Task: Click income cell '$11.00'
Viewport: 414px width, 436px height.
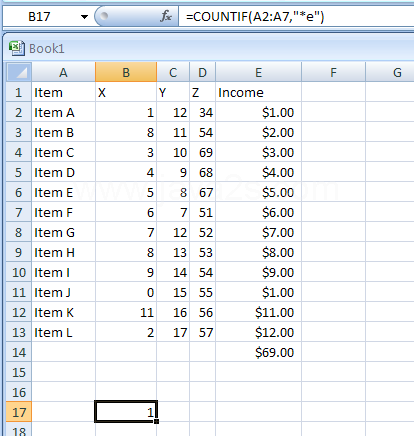Action: click(258, 312)
